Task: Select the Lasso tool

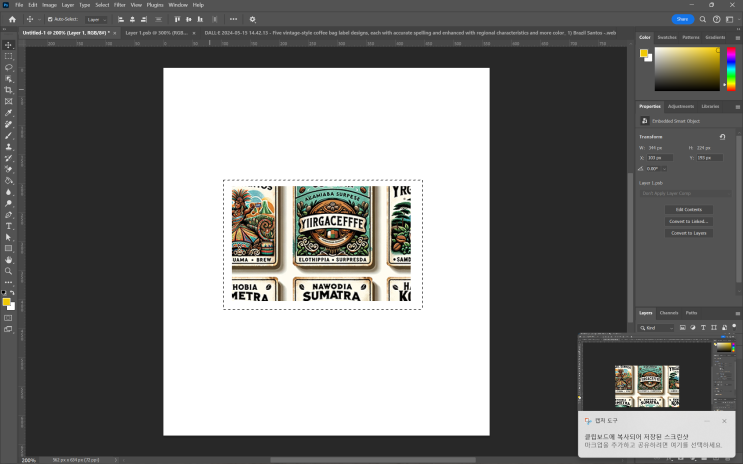Action: tap(9, 67)
